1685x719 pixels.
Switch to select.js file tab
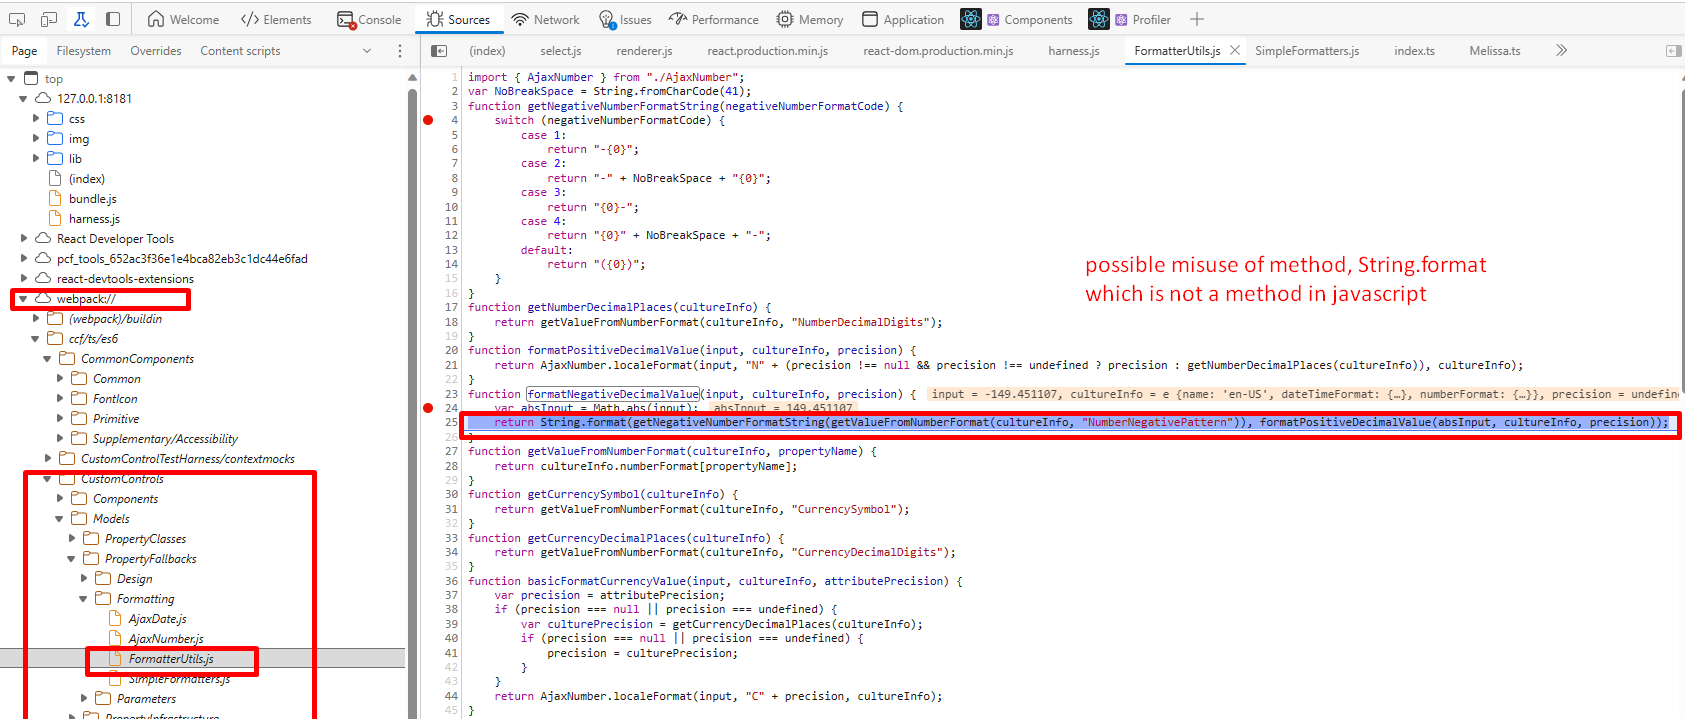(x=561, y=51)
